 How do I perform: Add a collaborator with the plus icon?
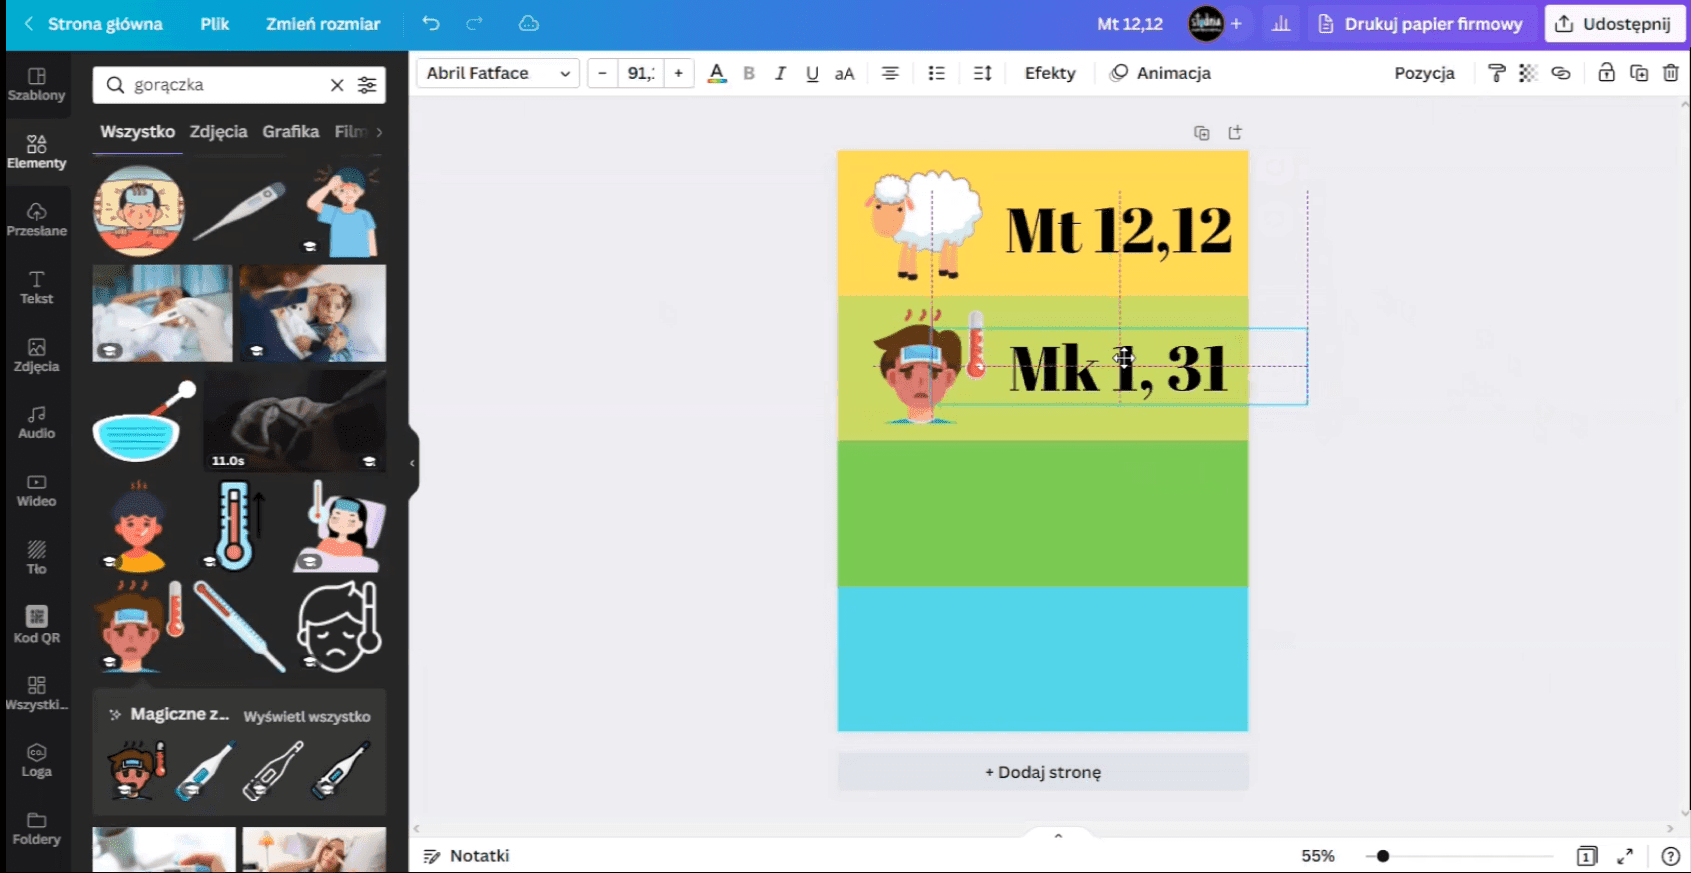pos(1236,24)
